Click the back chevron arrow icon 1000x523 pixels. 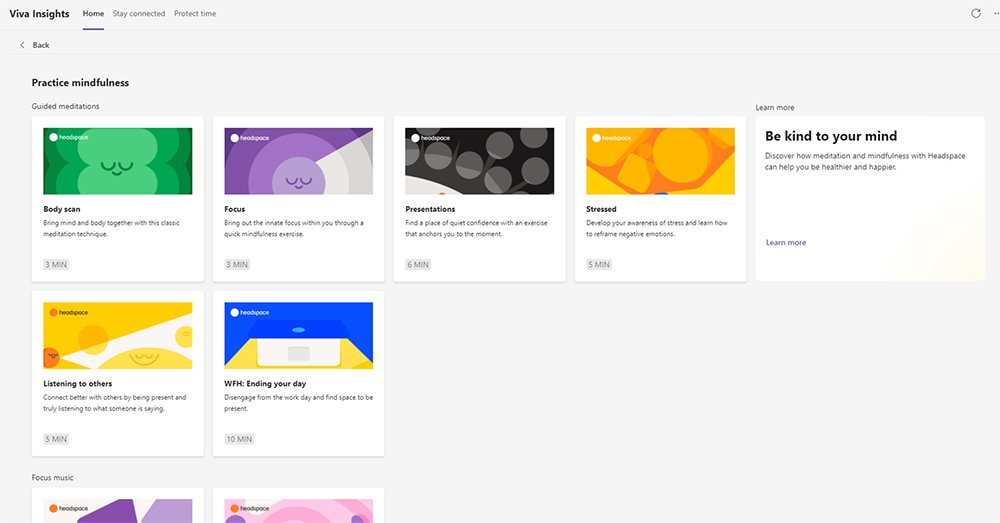(22, 45)
